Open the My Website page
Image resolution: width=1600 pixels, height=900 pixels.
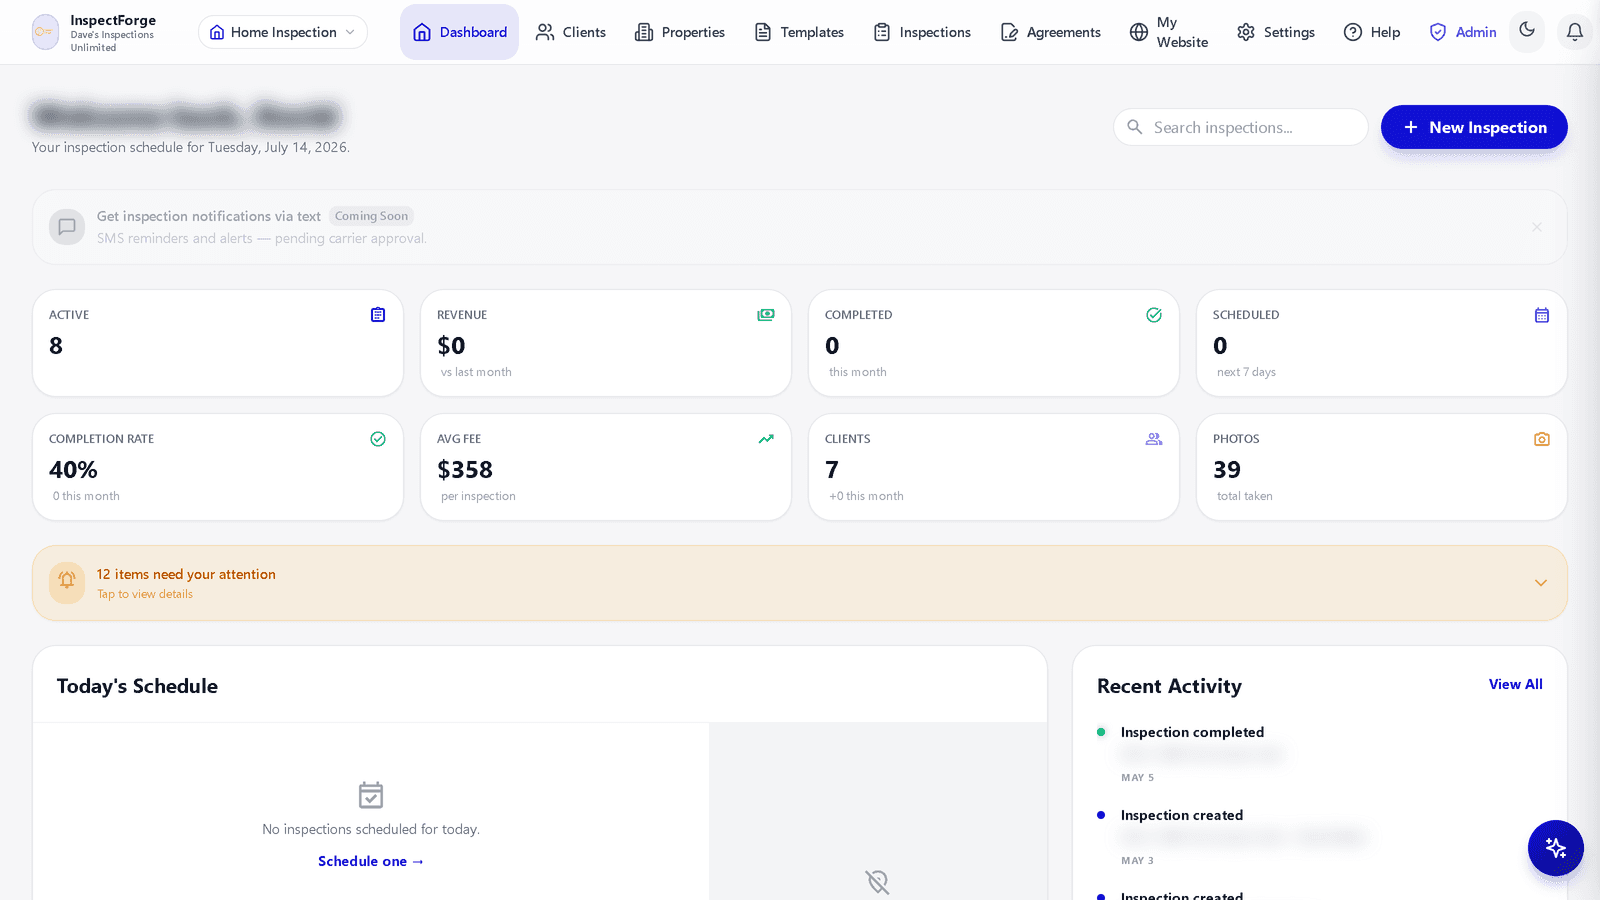[1169, 32]
